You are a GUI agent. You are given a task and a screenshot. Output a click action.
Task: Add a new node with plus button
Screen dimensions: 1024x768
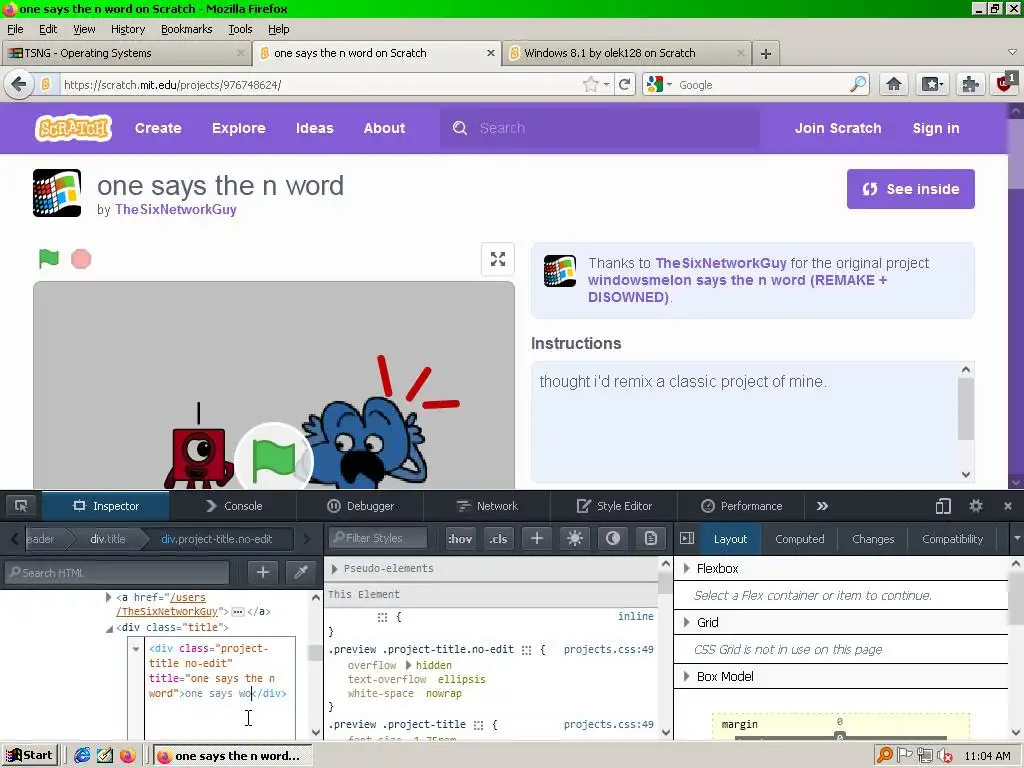pyautogui.click(x=263, y=573)
